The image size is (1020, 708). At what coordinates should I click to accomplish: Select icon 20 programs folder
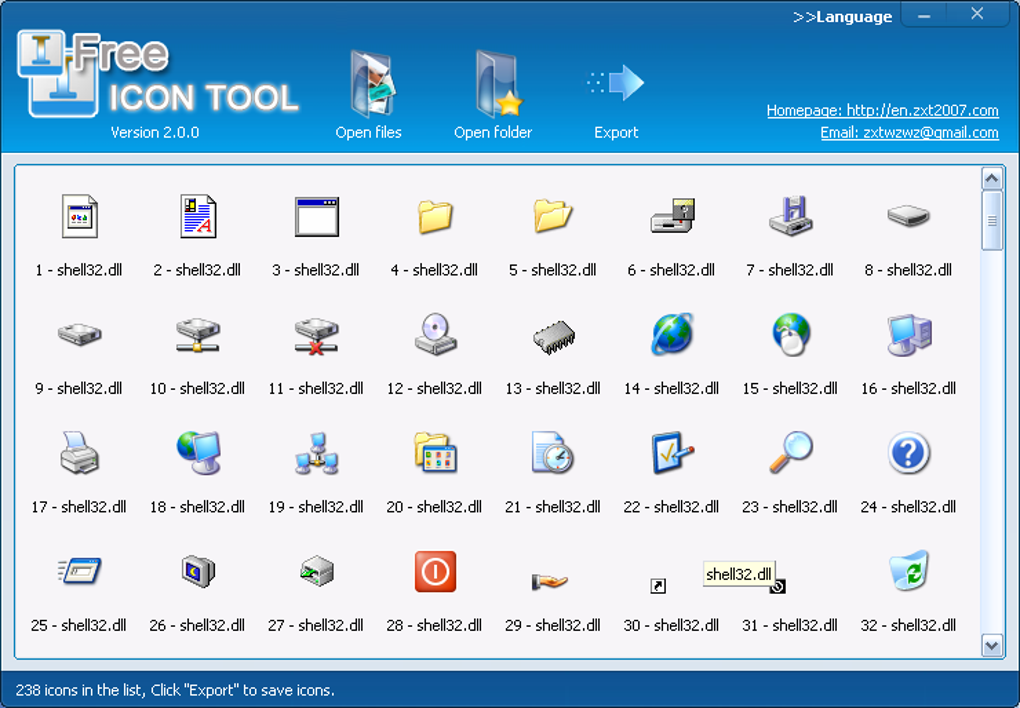coord(435,453)
